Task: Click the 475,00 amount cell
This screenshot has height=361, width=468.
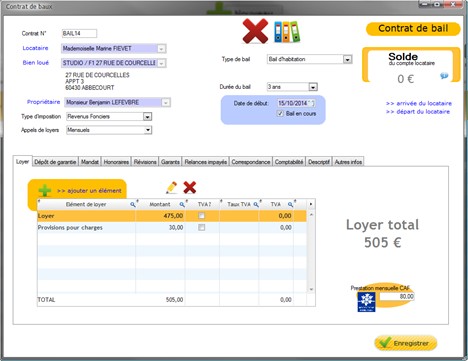Action: point(160,216)
